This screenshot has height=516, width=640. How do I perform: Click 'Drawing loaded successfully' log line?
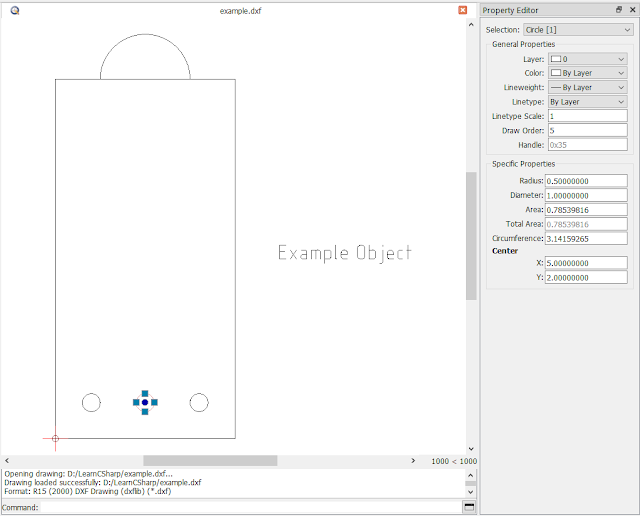103,483
